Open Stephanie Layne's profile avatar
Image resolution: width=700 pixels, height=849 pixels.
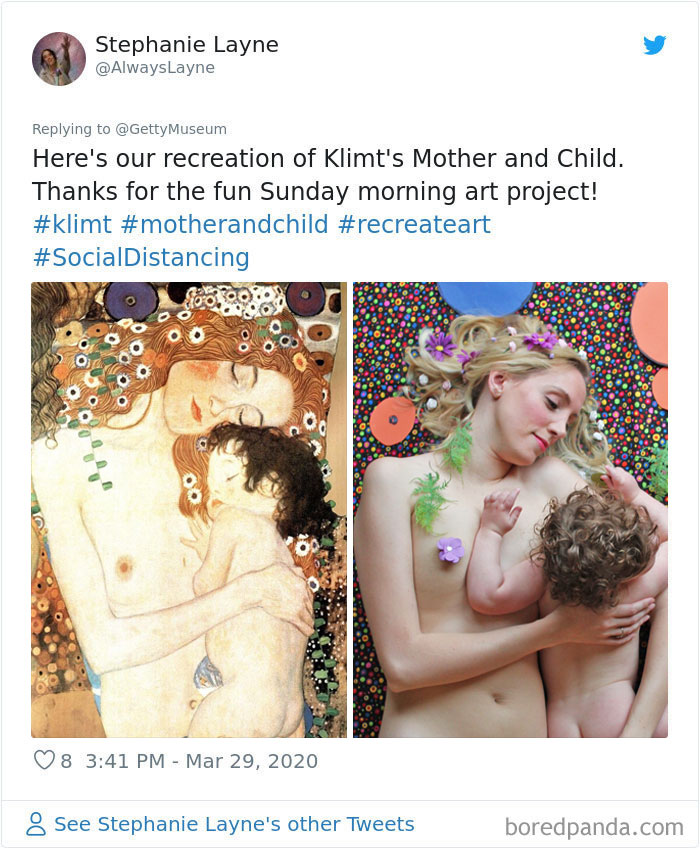[x=59, y=58]
